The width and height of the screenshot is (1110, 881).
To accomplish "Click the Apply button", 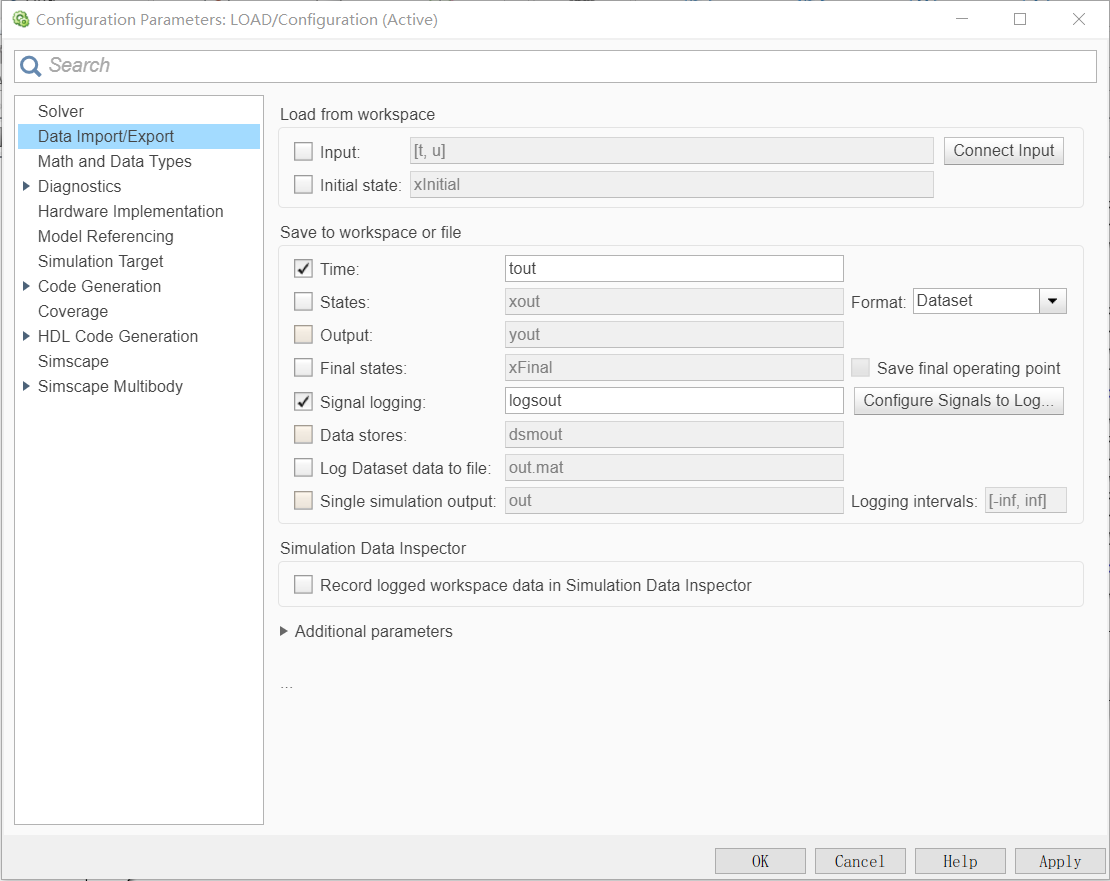I will [1060, 861].
